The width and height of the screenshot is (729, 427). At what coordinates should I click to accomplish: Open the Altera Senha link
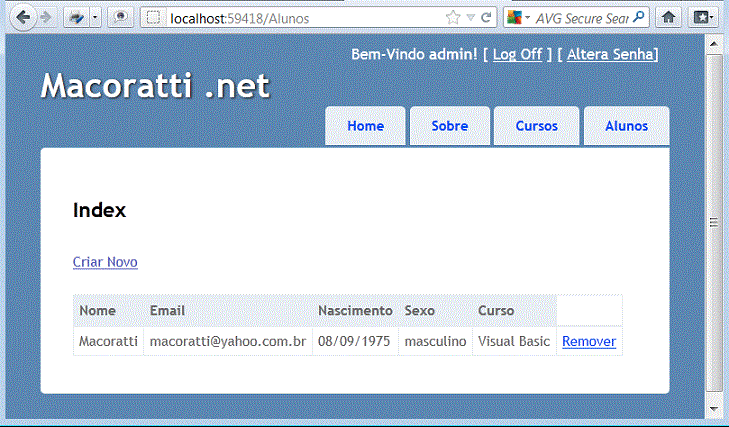pos(610,54)
